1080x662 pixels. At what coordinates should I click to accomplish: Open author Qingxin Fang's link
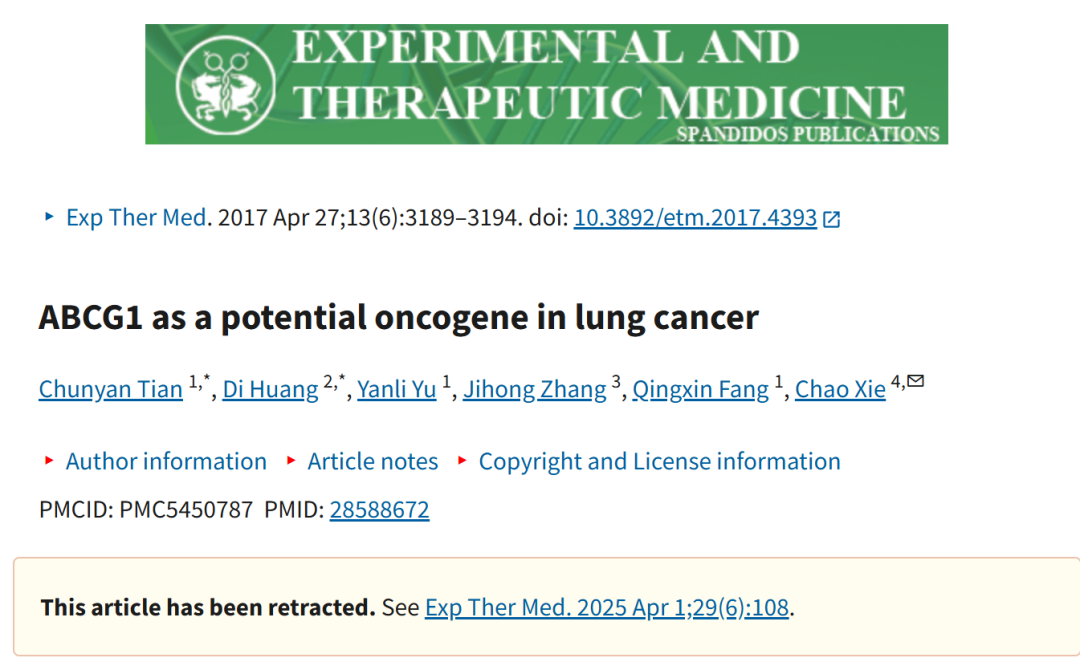pyautogui.click(x=700, y=389)
